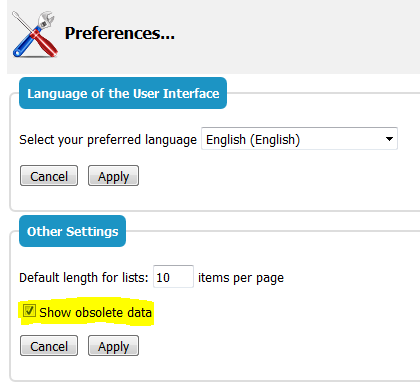Click the Show obsolete data label text
This screenshot has height=385, width=420.
(x=95, y=312)
